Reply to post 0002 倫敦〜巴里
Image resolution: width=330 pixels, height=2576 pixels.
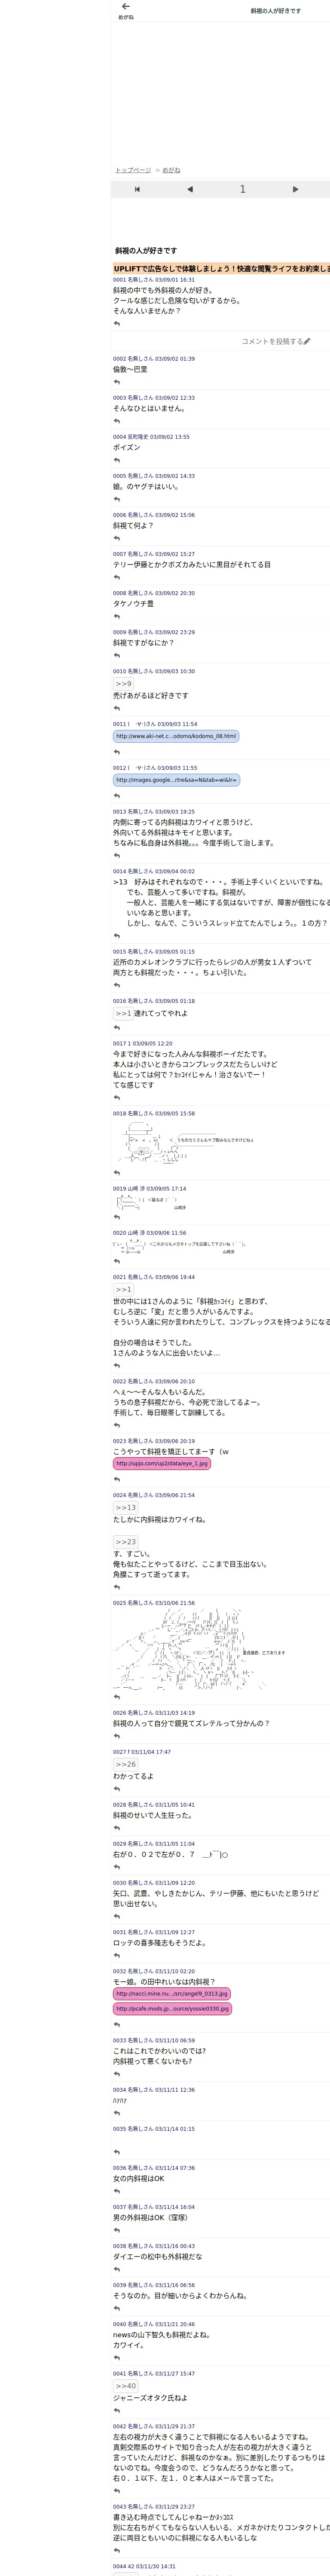tap(117, 382)
